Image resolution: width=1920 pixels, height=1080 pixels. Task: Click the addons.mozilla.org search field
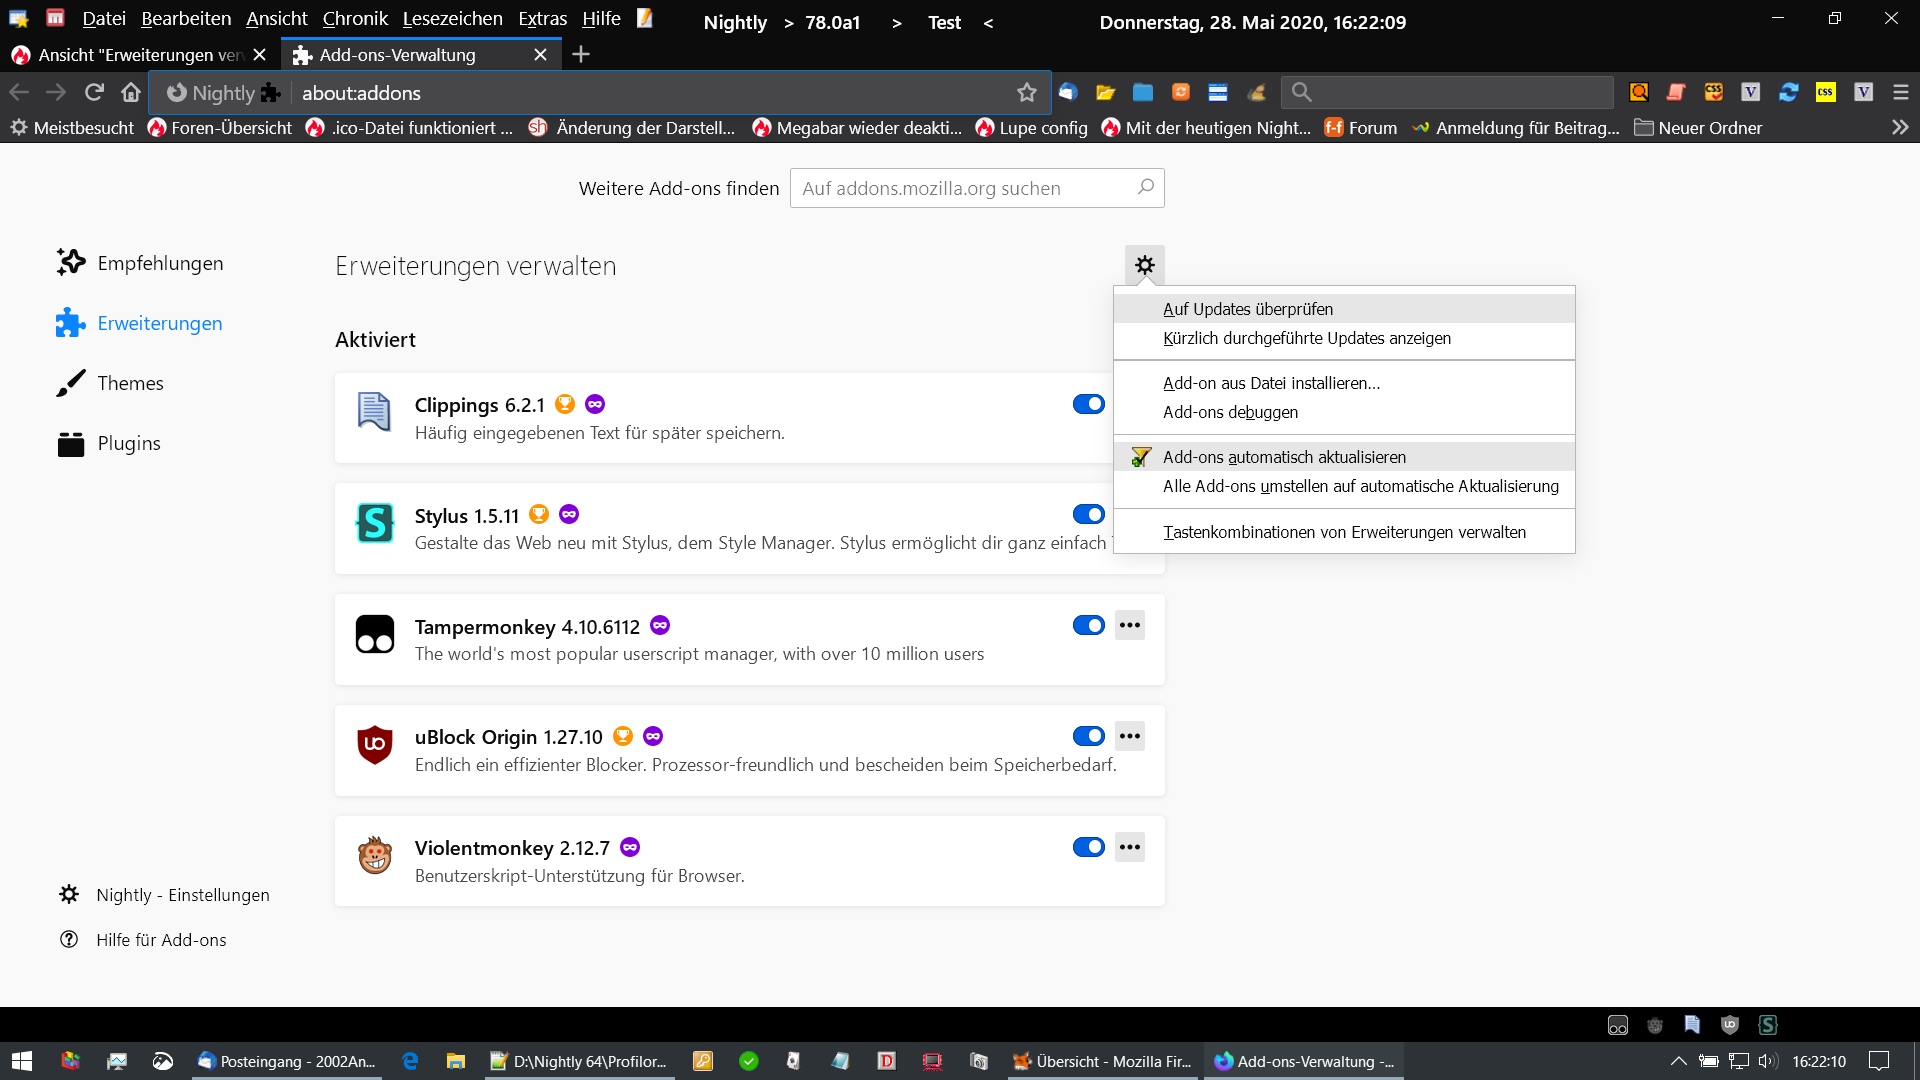[x=965, y=188]
